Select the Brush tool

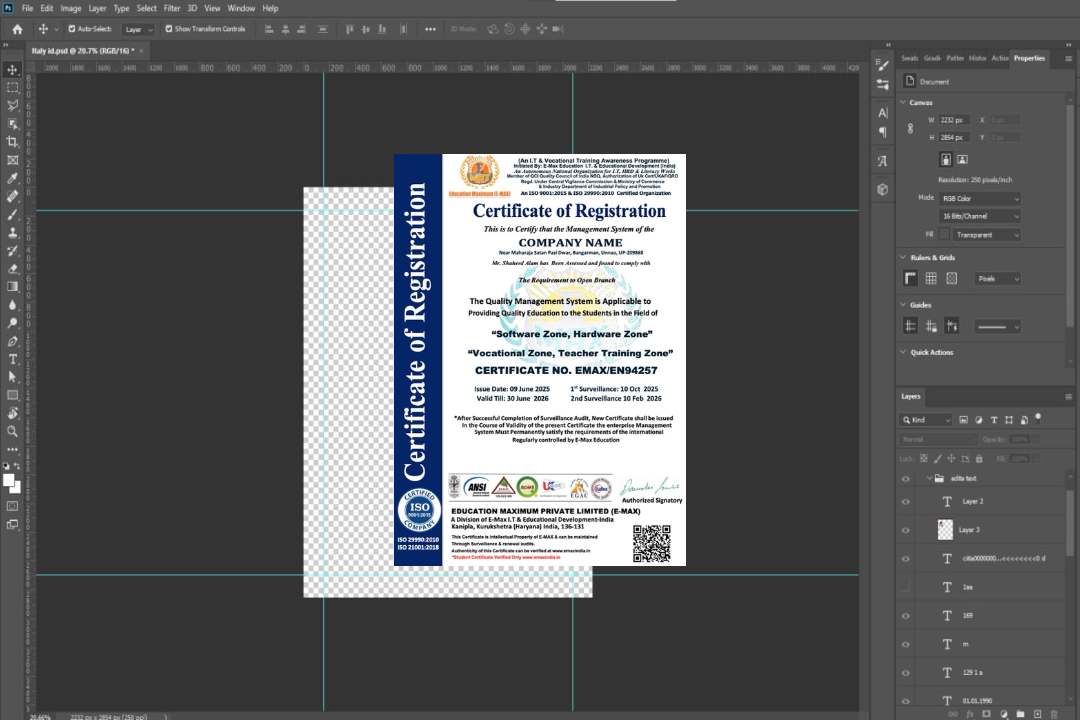[12, 214]
